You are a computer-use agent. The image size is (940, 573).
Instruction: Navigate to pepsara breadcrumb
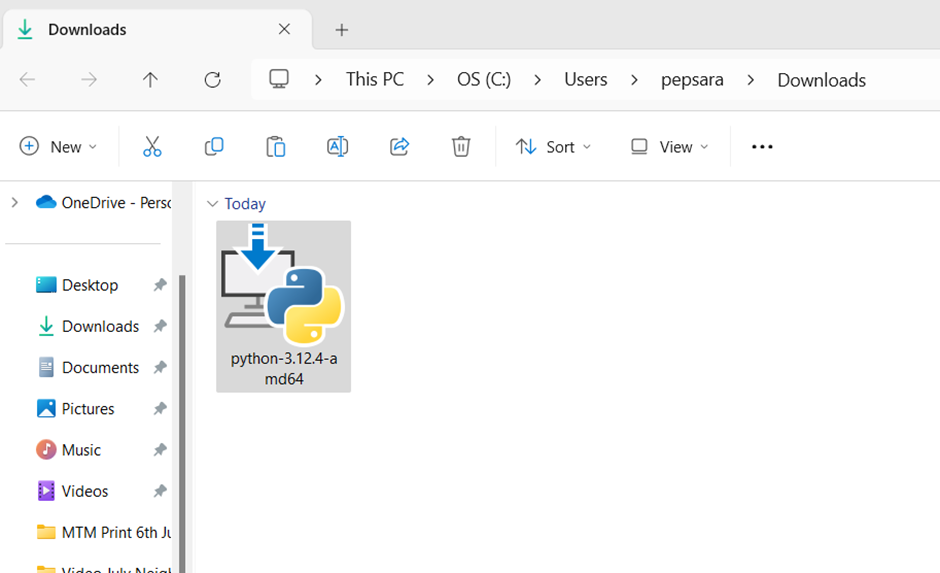692,79
